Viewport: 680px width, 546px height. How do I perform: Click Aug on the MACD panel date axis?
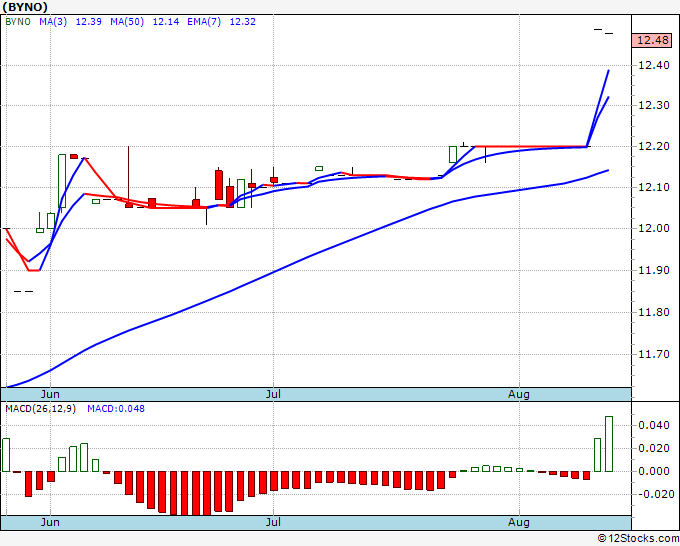[x=519, y=522]
